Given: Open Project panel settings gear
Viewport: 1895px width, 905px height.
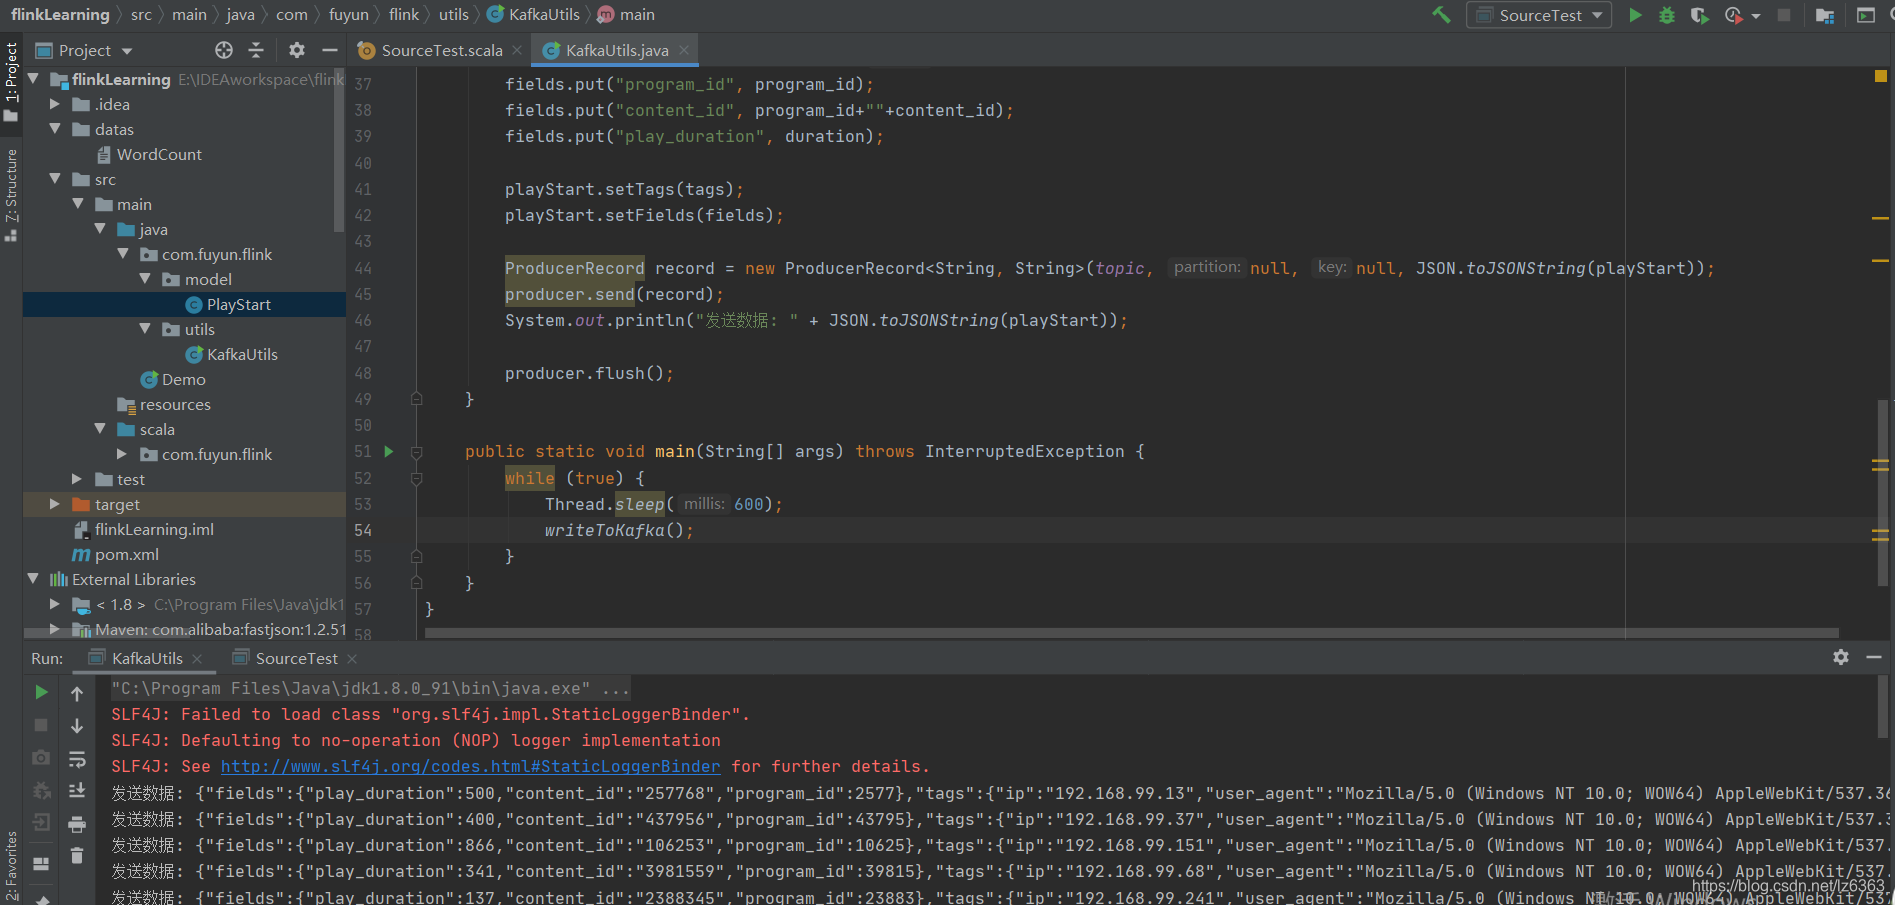Looking at the screenshot, I should click(x=297, y=50).
